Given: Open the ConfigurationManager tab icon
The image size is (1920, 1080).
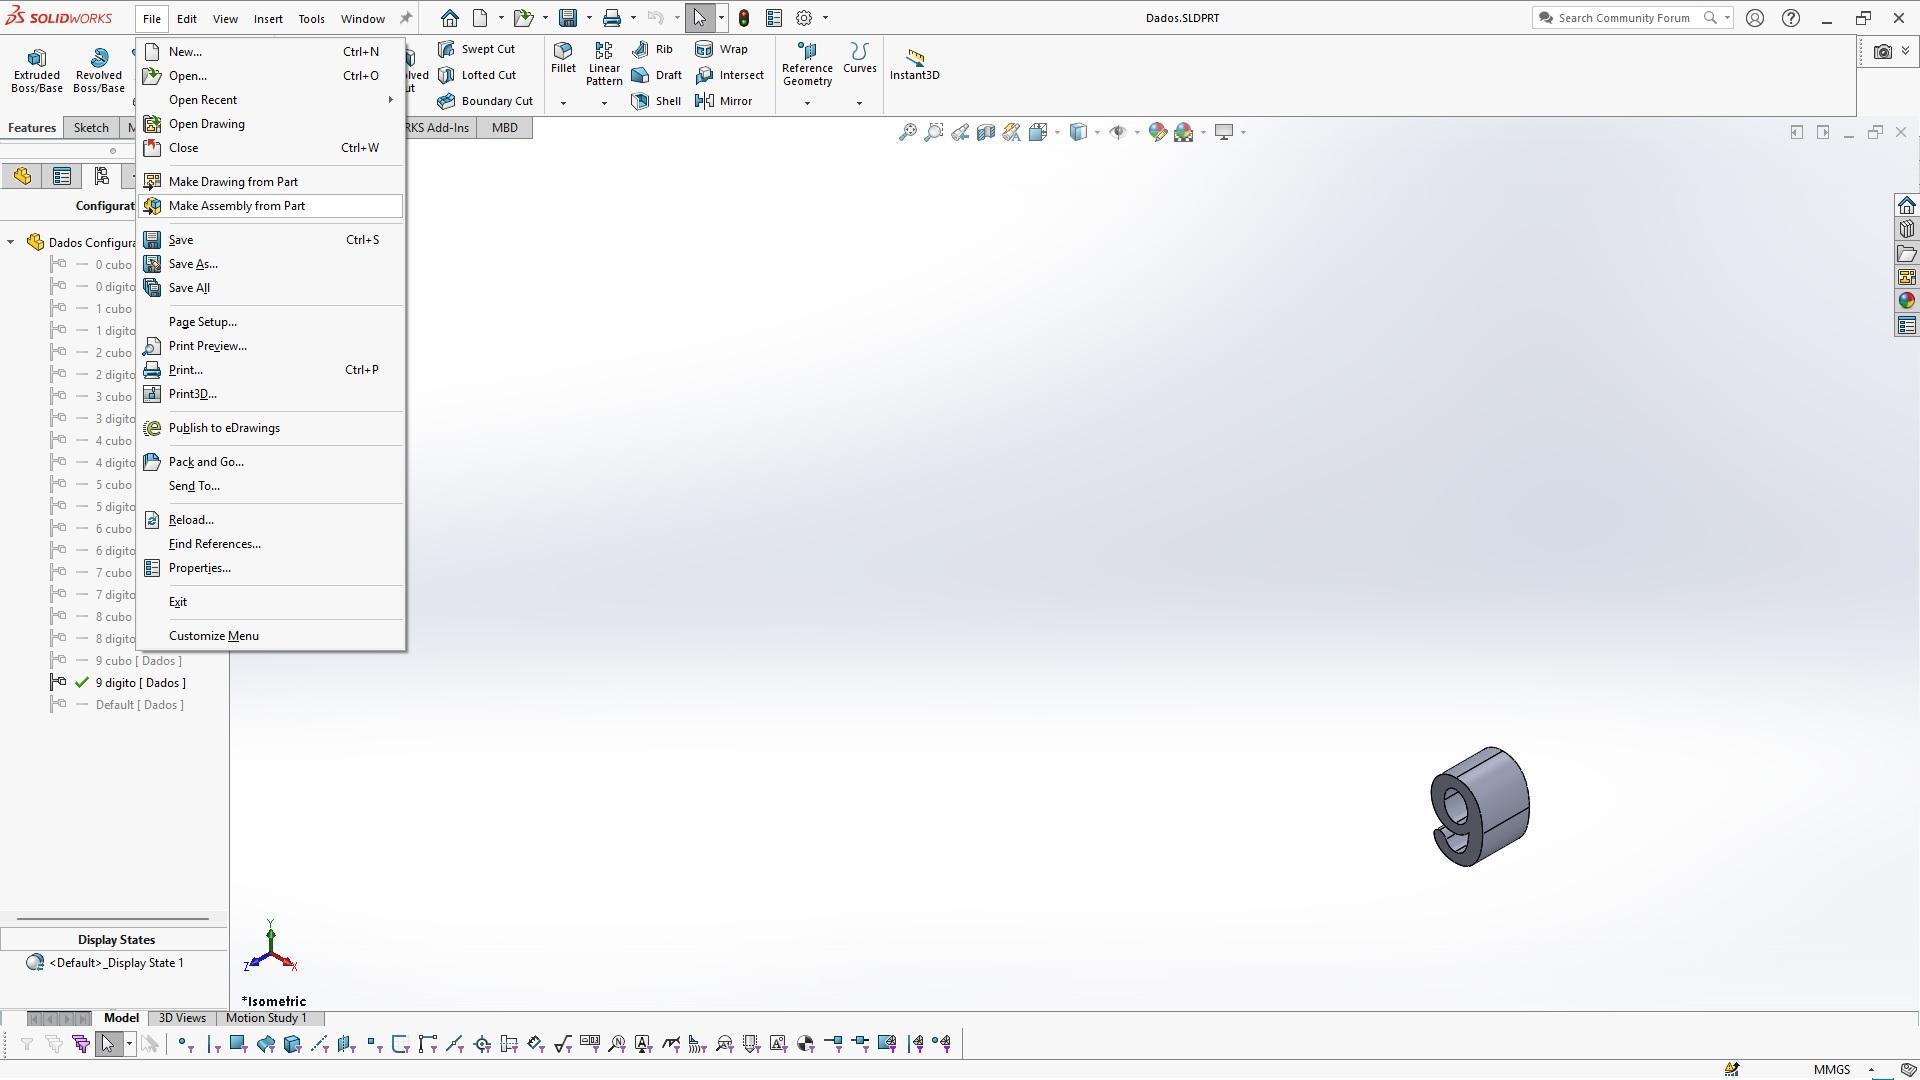Looking at the screenshot, I should (x=102, y=177).
